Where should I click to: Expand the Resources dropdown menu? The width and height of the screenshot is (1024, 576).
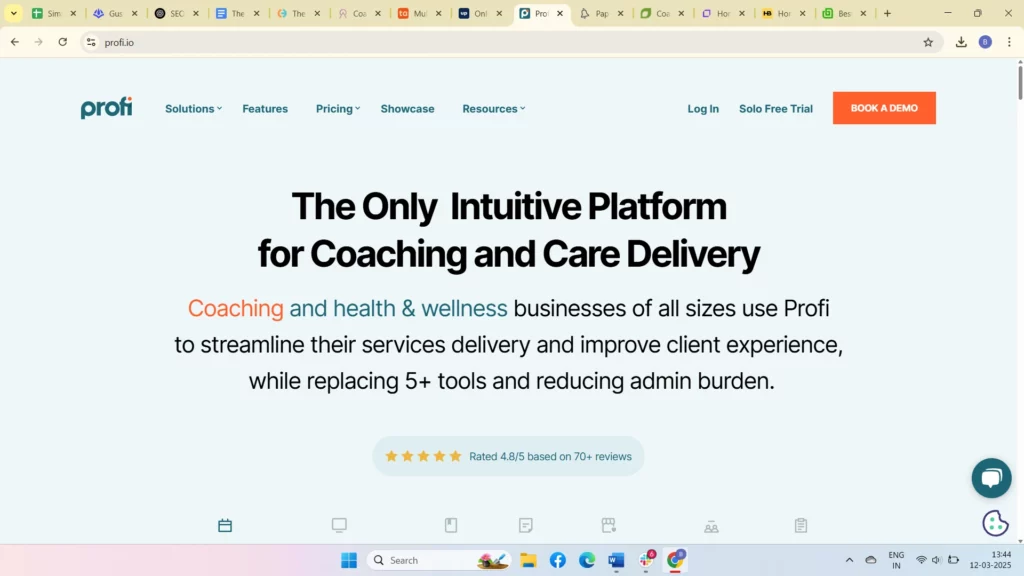pos(493,109)
